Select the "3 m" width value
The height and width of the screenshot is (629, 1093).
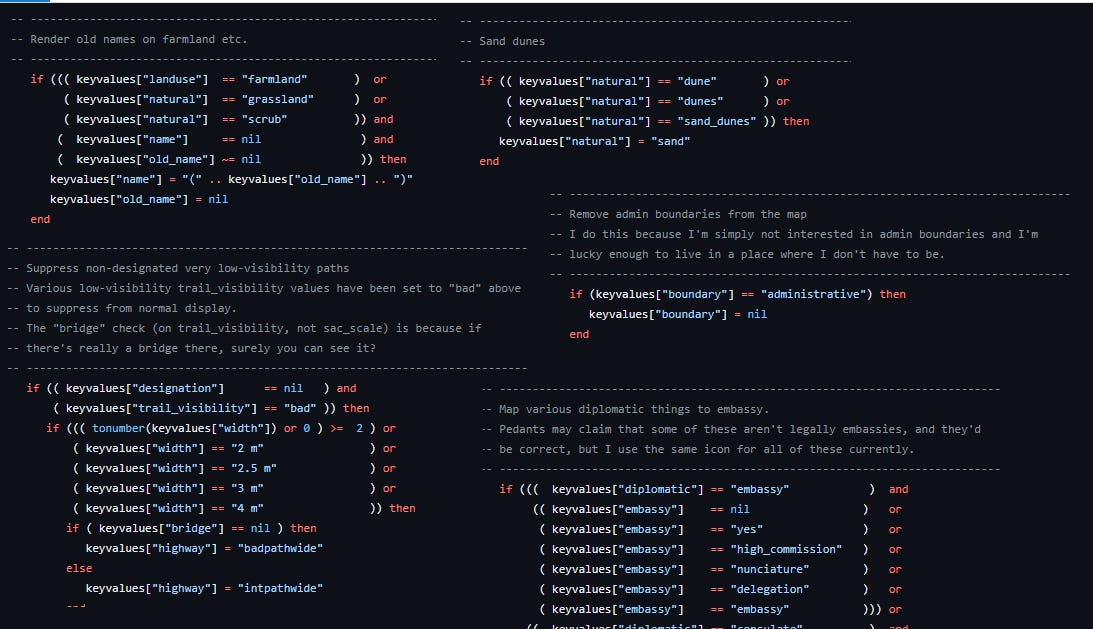247,489
